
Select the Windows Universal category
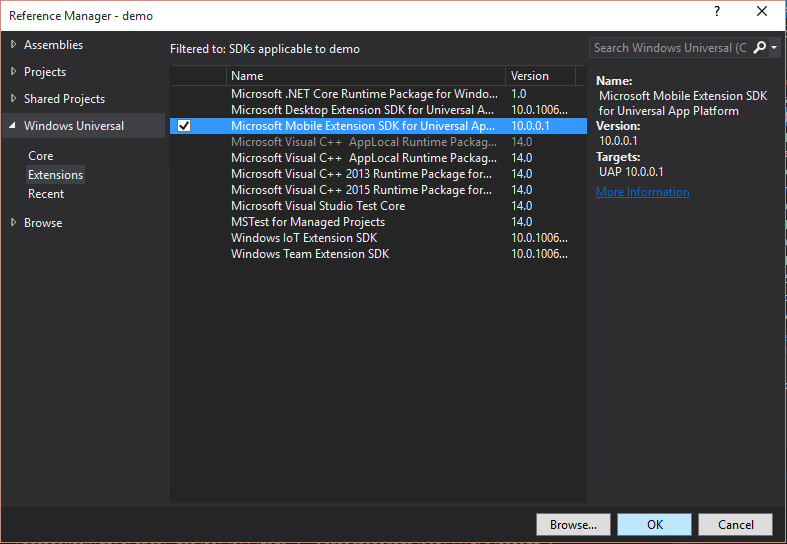click(x=74, y=125)
